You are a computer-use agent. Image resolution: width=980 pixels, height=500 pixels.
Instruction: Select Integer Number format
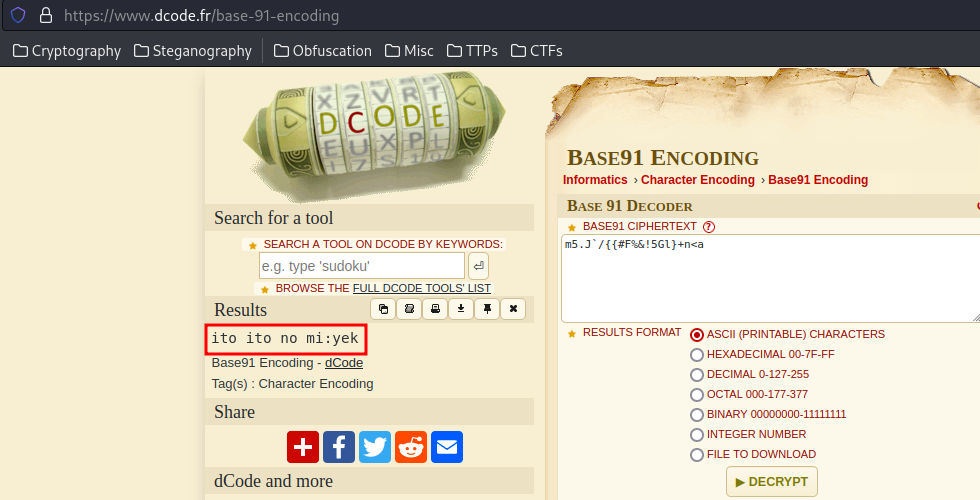pyautogui.click(x=697, y=435)
